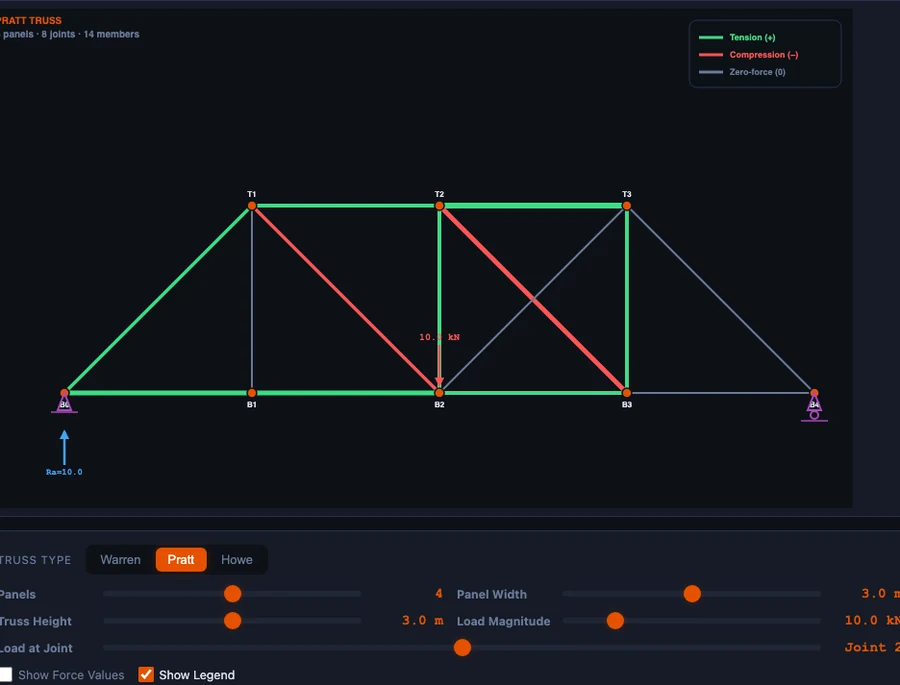900x685 pixels.
Task: Uncheck the Show Legend checkbox
Action: [146, 675]
